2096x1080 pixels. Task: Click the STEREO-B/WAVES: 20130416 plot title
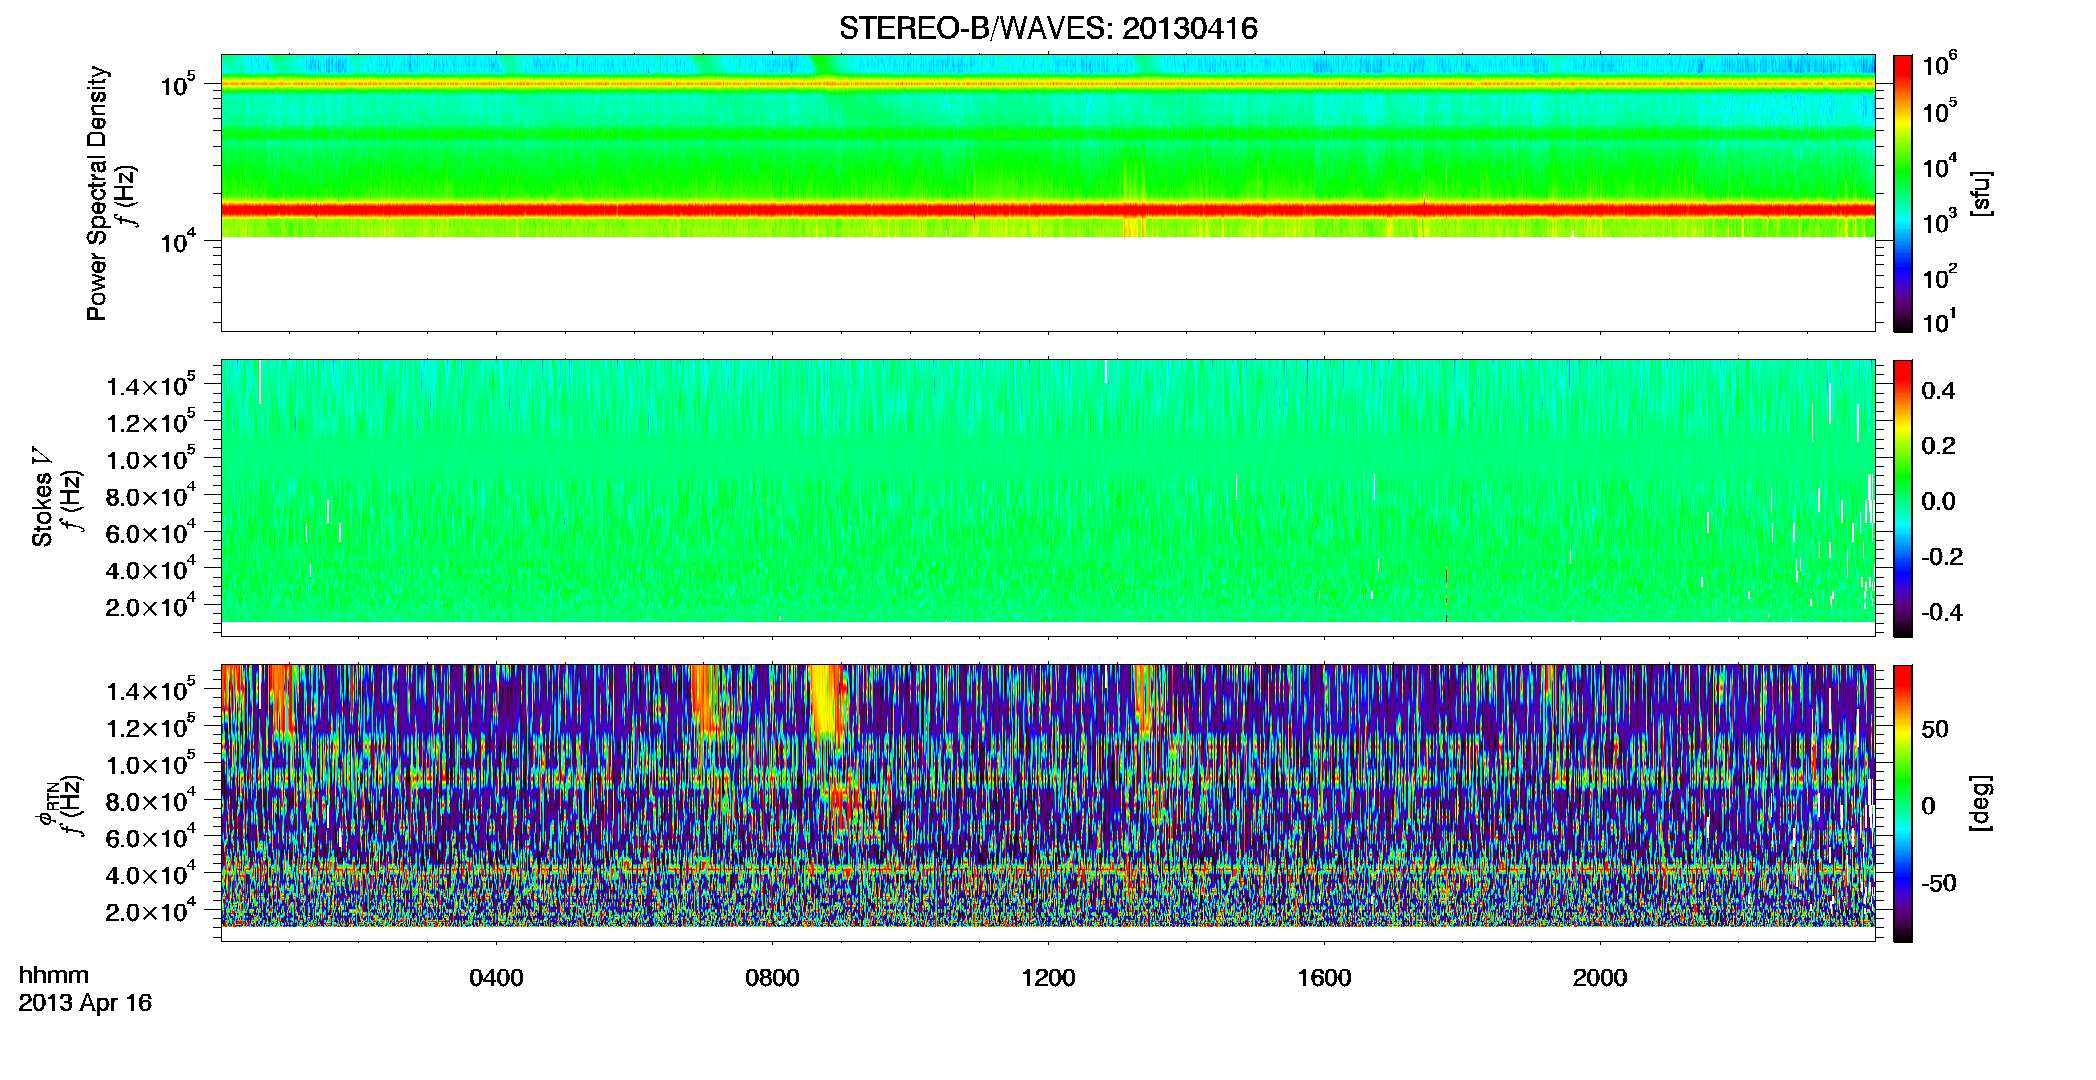tap(1048, 28)
